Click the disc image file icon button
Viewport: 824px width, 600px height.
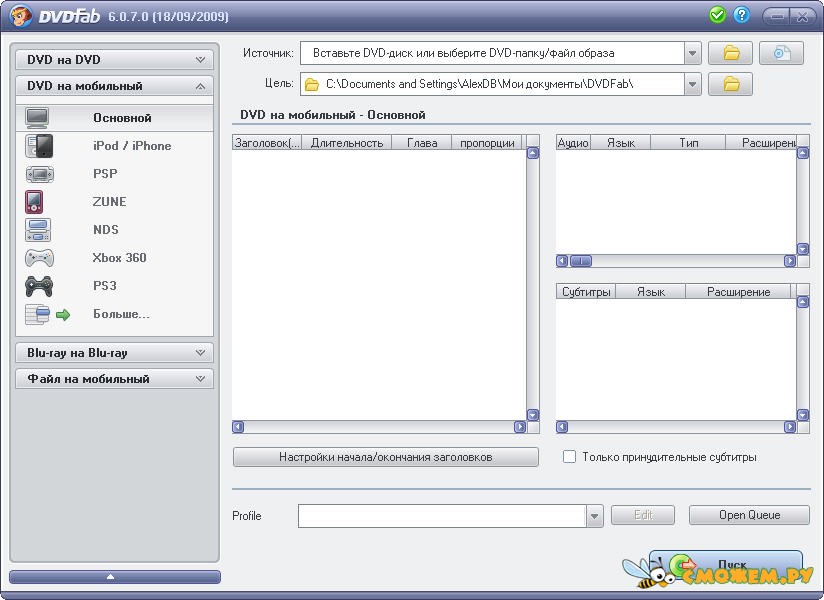[781, 53]
